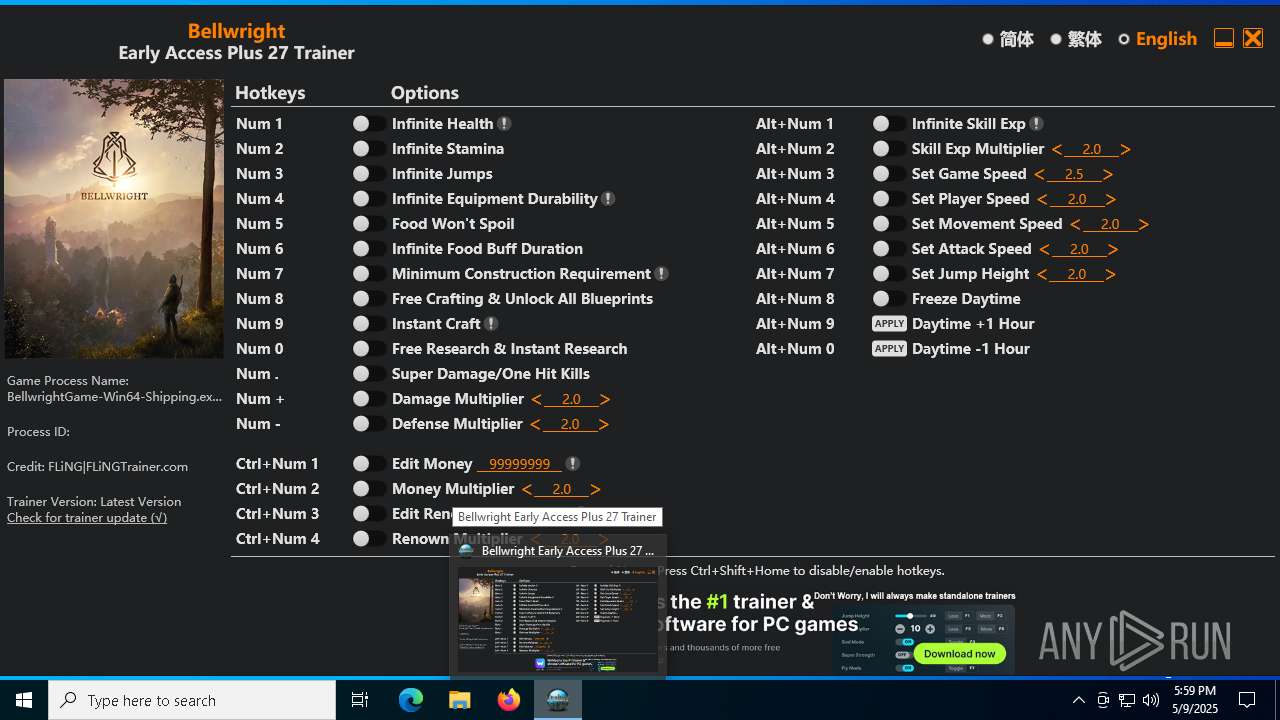Enable Food Won't Spoil
The image size is (1280, 720).
pyautogui.click(x=369, y=224)
